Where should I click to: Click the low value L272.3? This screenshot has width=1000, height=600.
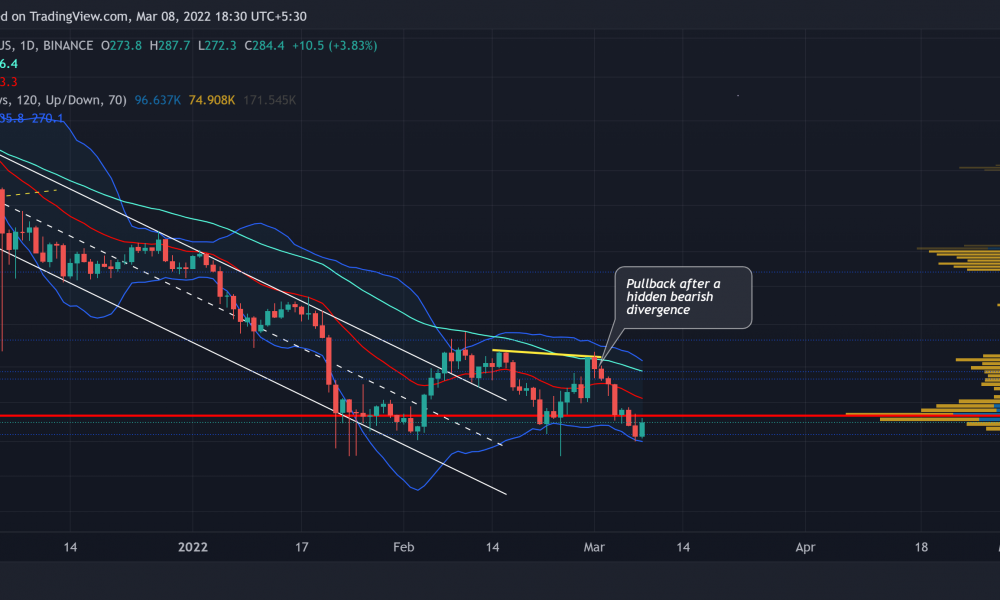point(217,46)
